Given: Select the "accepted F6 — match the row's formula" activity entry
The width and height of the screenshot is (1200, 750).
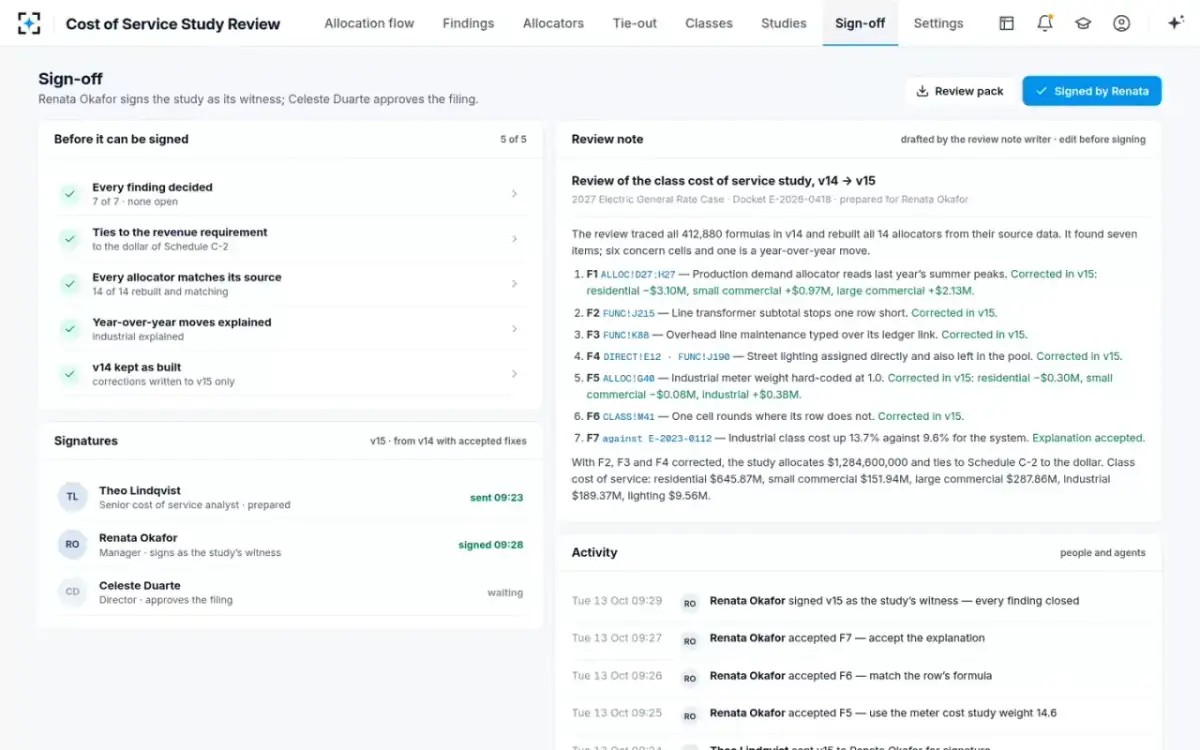Looking at the screenshot, I should click(x=850, y=676).
